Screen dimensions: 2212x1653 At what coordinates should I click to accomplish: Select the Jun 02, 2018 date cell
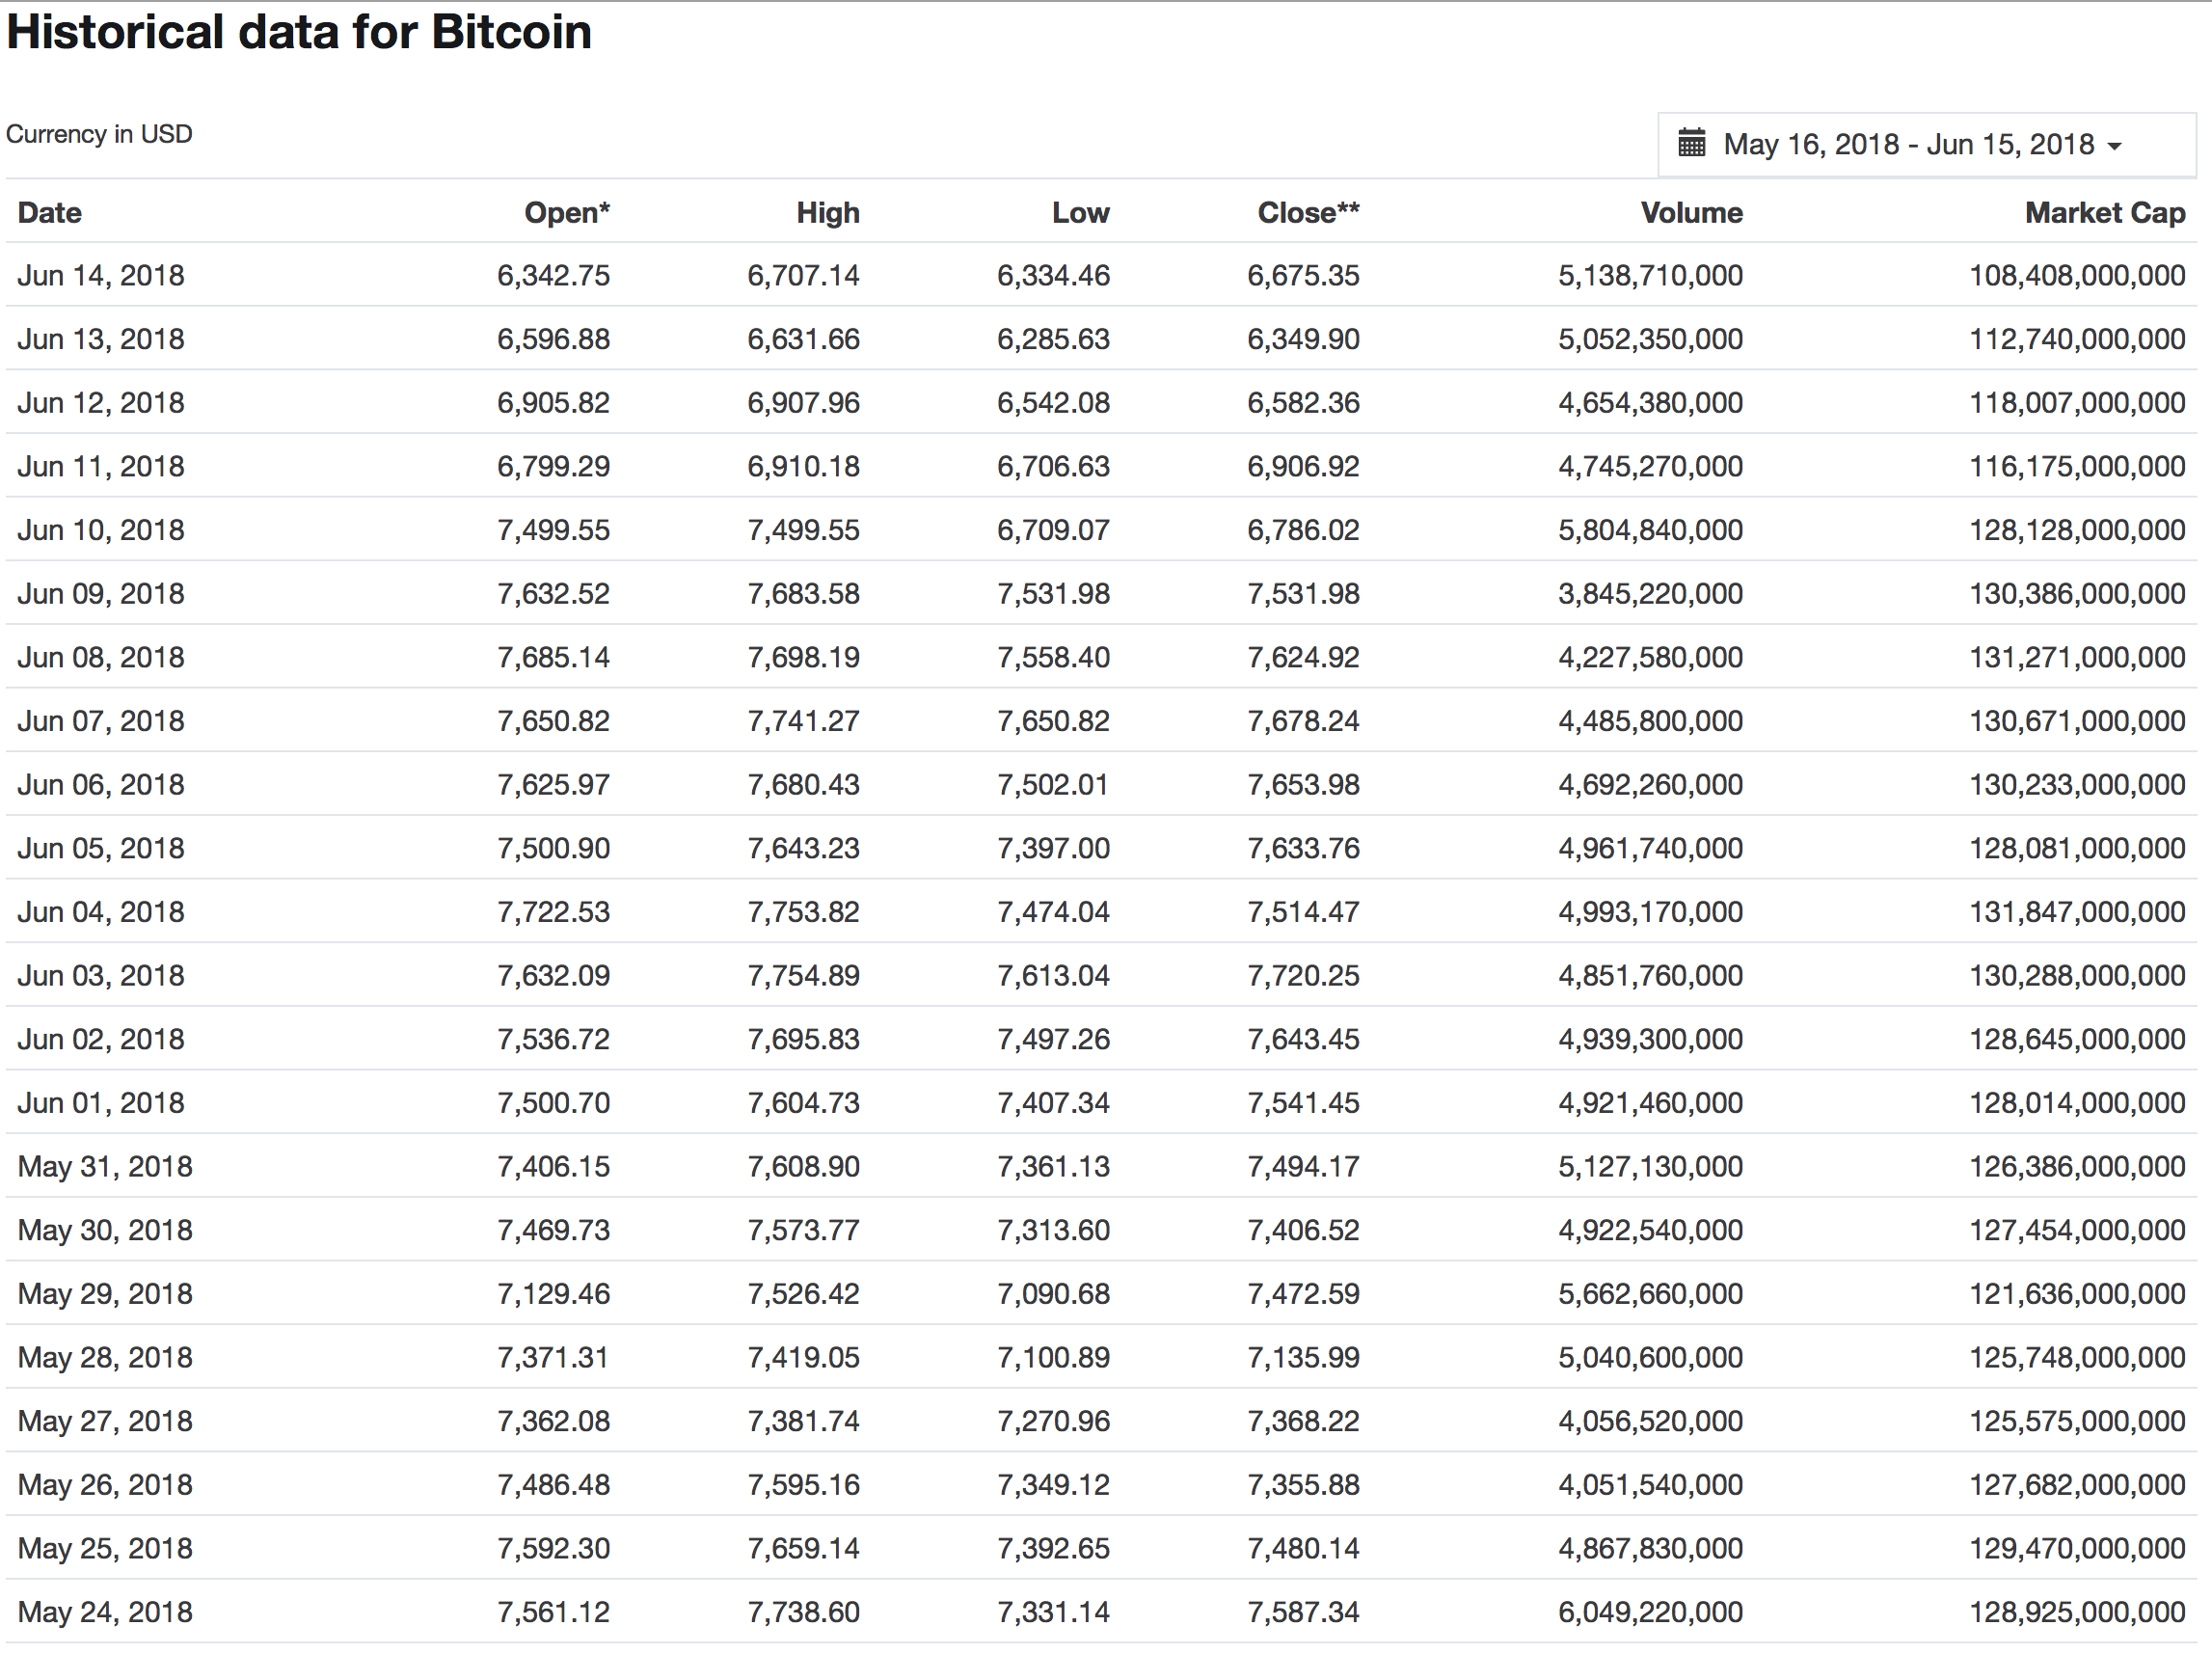click(101, 1039)
